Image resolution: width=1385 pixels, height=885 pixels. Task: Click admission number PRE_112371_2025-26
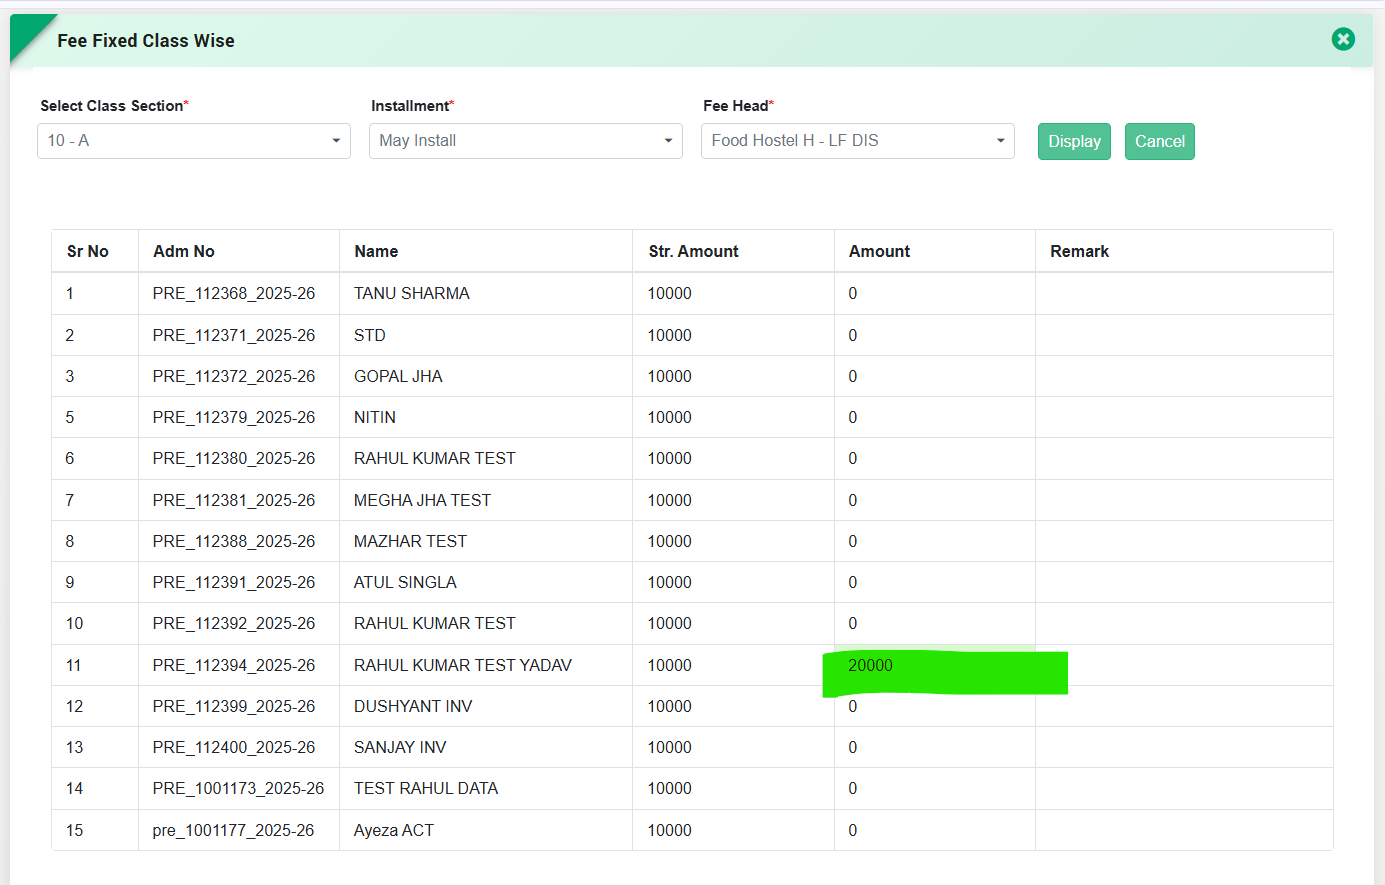point(234,335)
